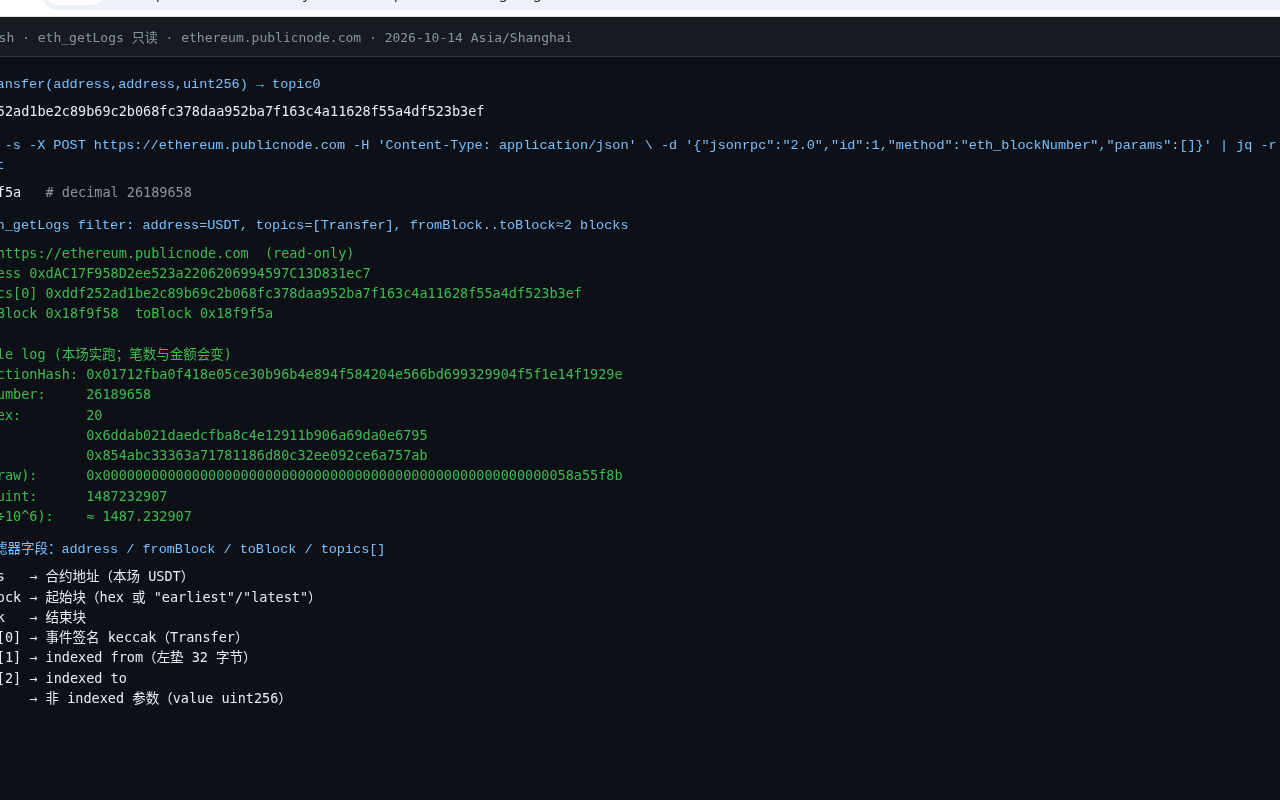Viewport: 1280px width, 800px height.
Task: Click the transactionHash value 0x01712fba…
Action: tap(354, 374)
